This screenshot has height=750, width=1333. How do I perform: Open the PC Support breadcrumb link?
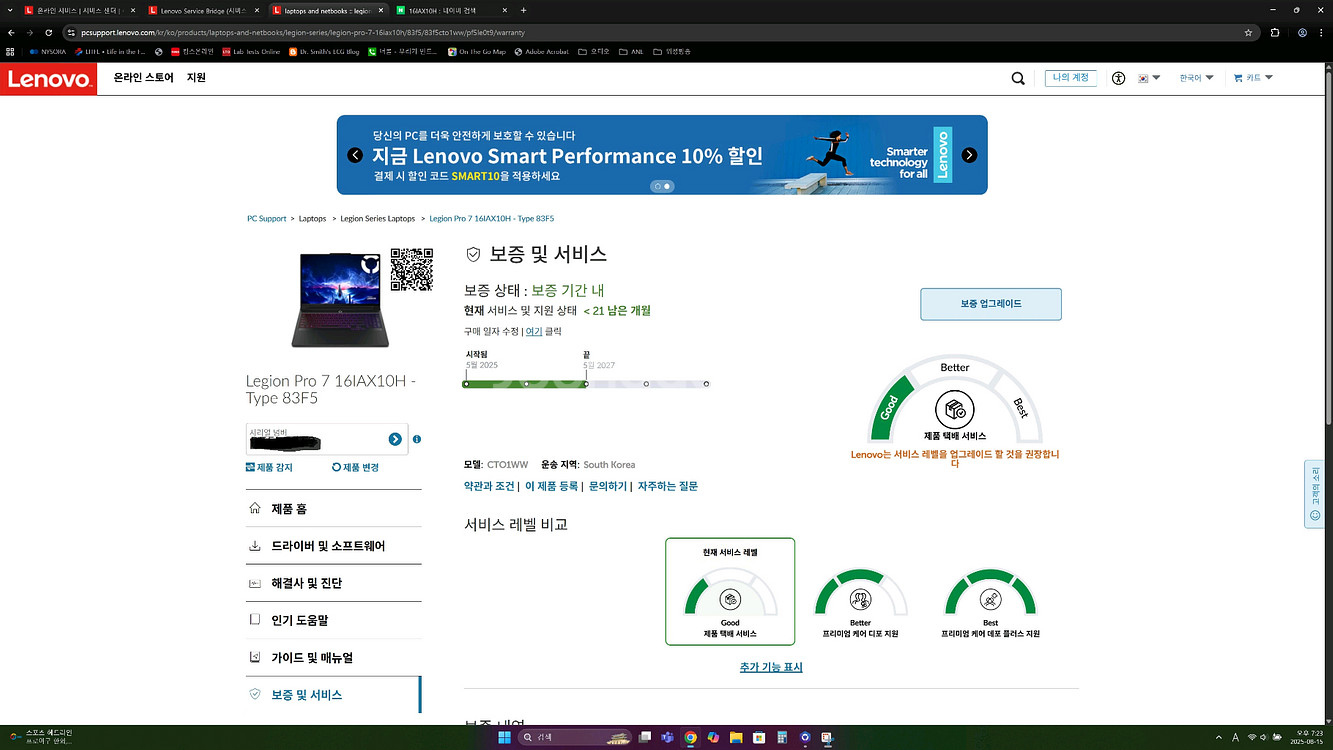tap(267, 218)
